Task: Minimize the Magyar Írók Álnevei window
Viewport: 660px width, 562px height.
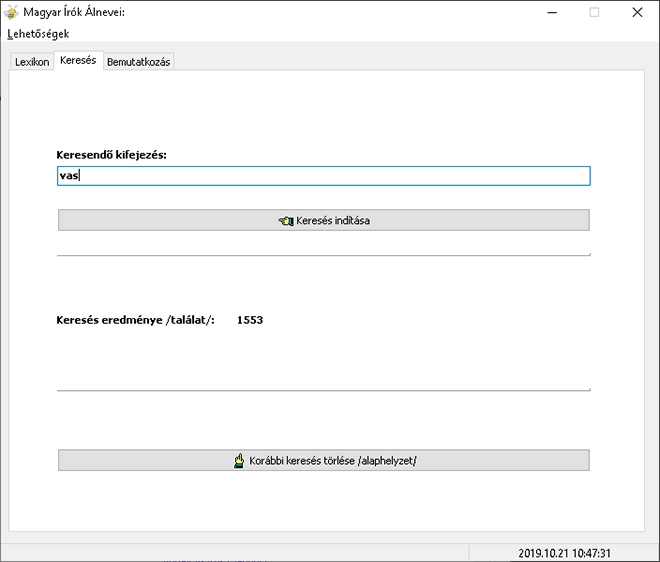Action: (x=552, y=13)
